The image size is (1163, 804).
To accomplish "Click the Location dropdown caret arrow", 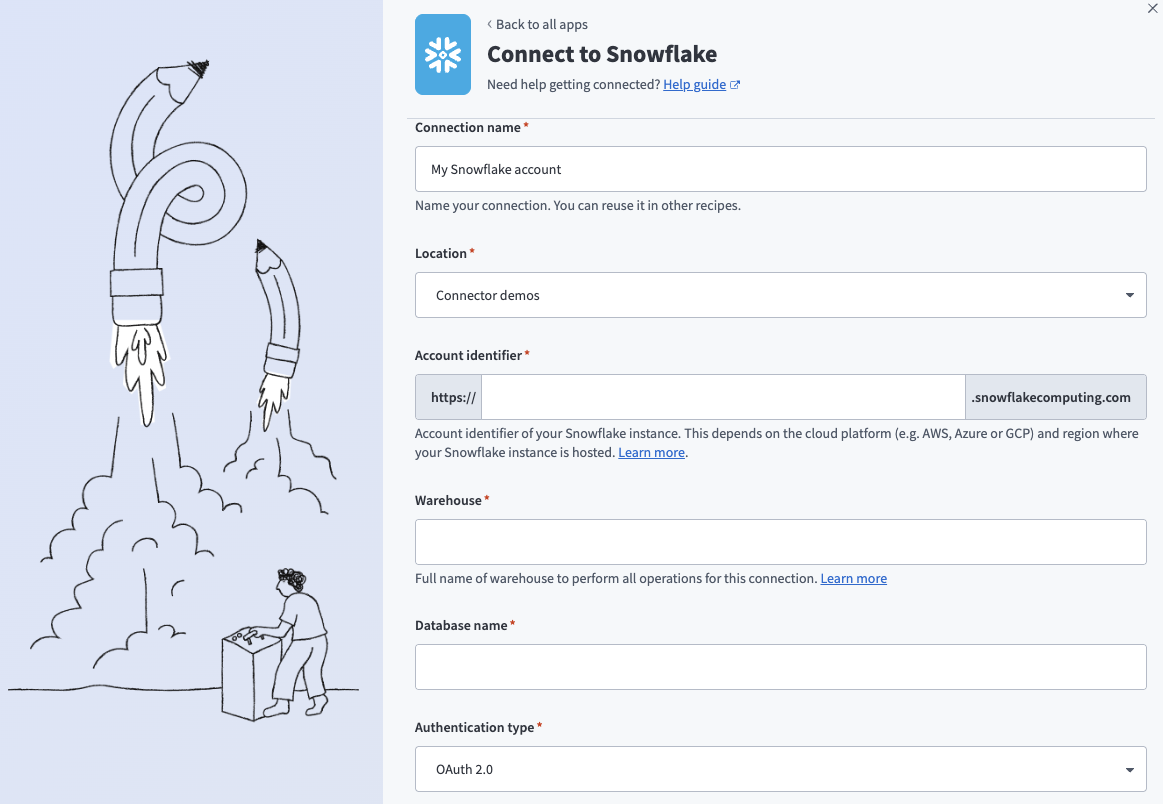I will [x=1129, y=295].
